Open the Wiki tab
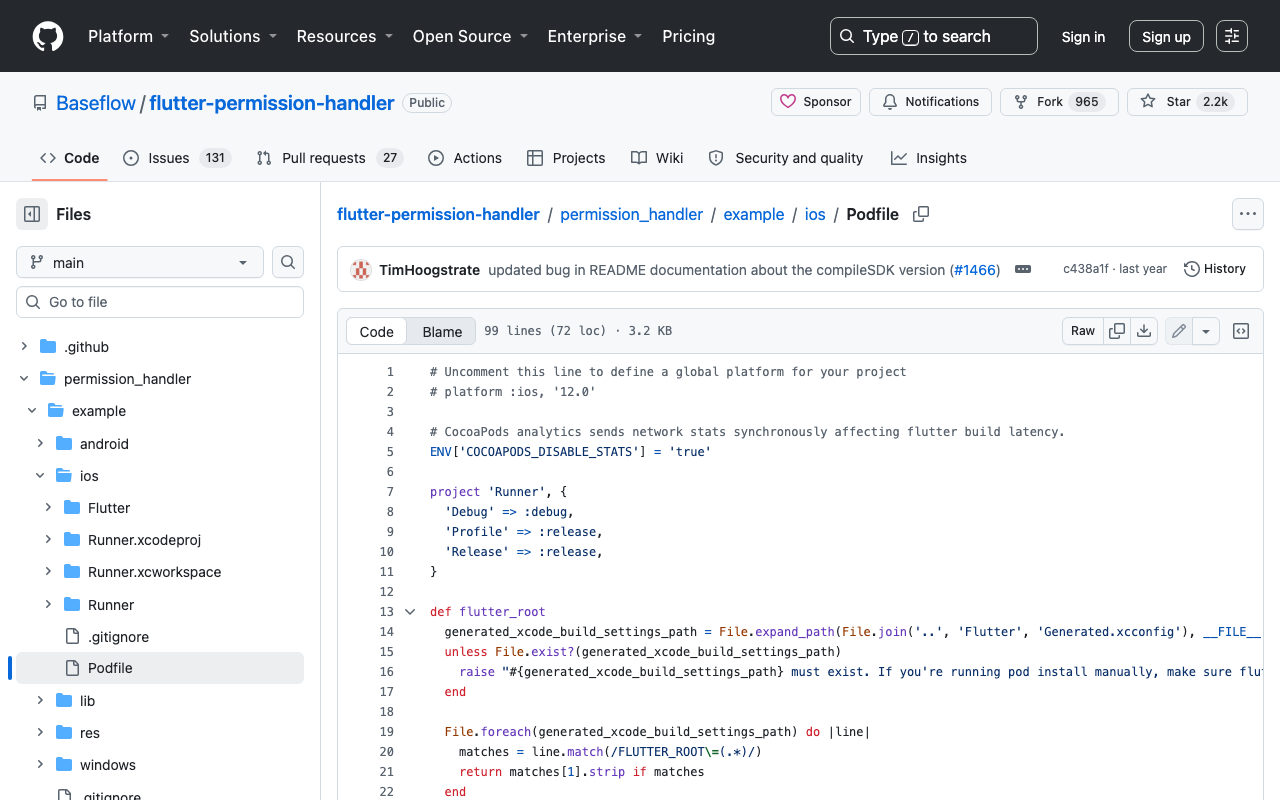Viewport: 1280px width, 800px height. click(657, 158)
